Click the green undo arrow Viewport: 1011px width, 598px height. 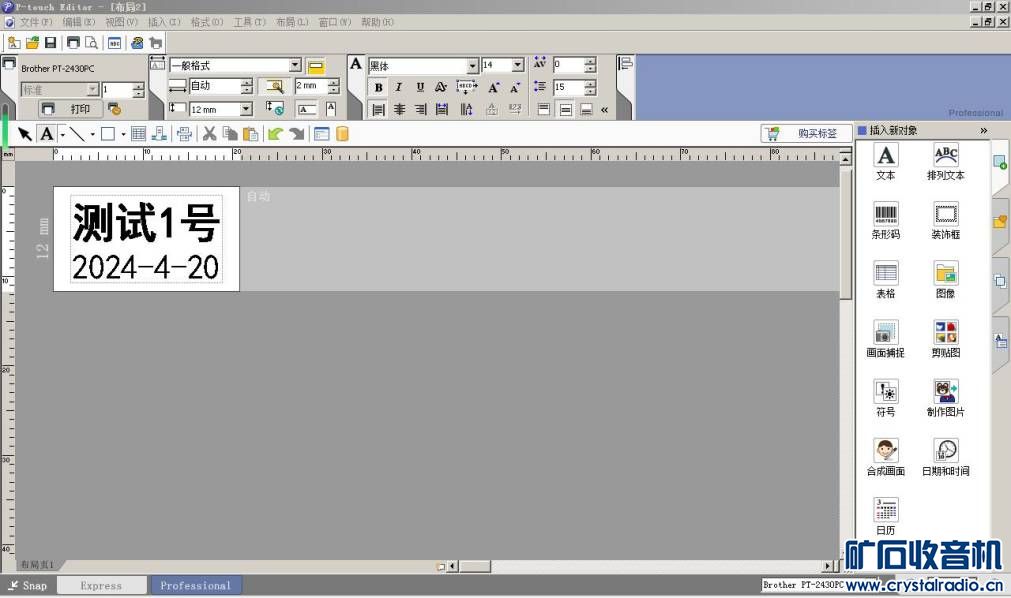pyautogui.click(x=275, y=134)
